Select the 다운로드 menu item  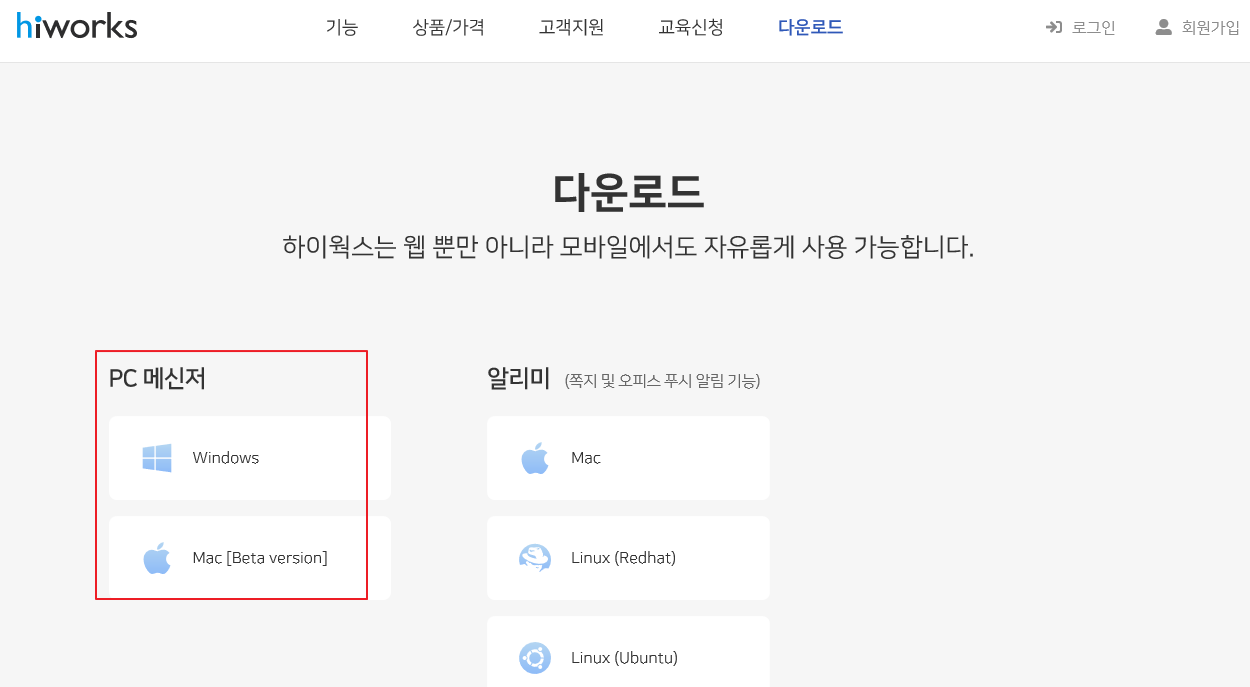pyautogui.click(x=811, y=27)
